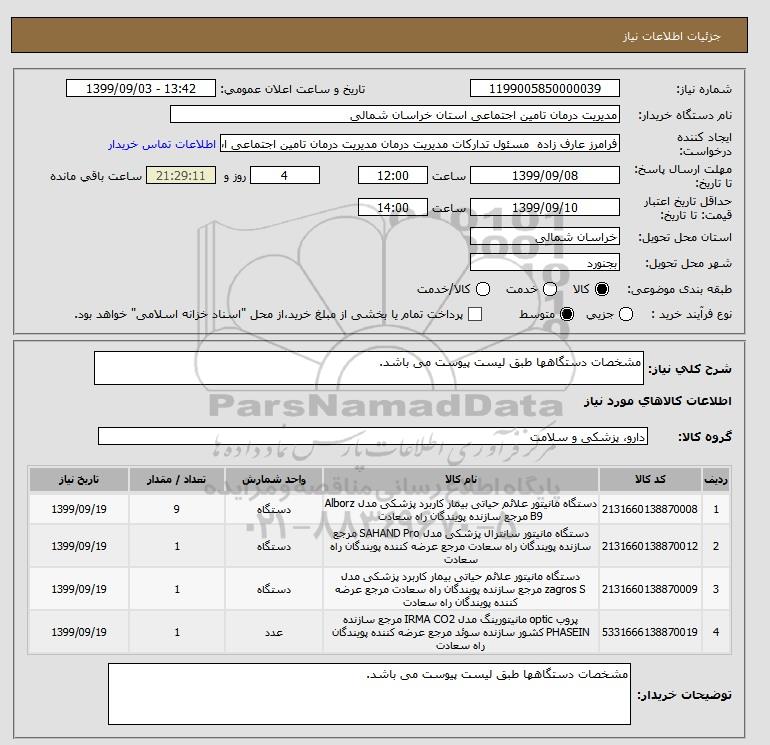This screenshot has height=745, width=770.
Task: Click the response deadline date 1399/09/08
Action: (545, 175)
